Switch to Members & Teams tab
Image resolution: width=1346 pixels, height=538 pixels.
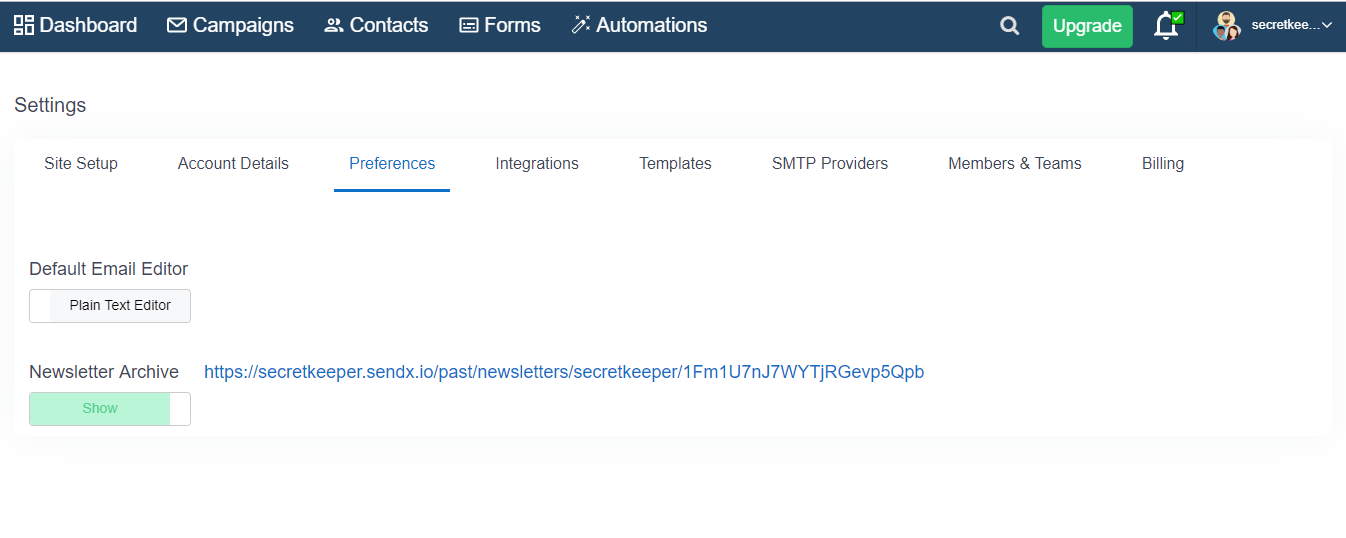tap(1015, 163)
